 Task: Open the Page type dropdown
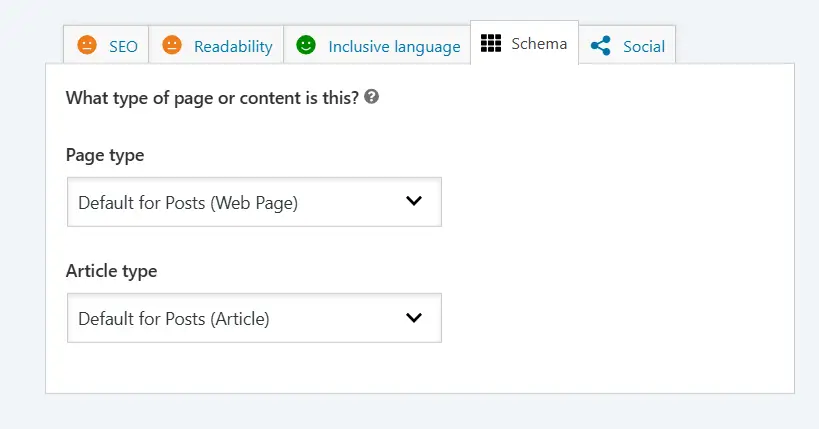[254, 202]
